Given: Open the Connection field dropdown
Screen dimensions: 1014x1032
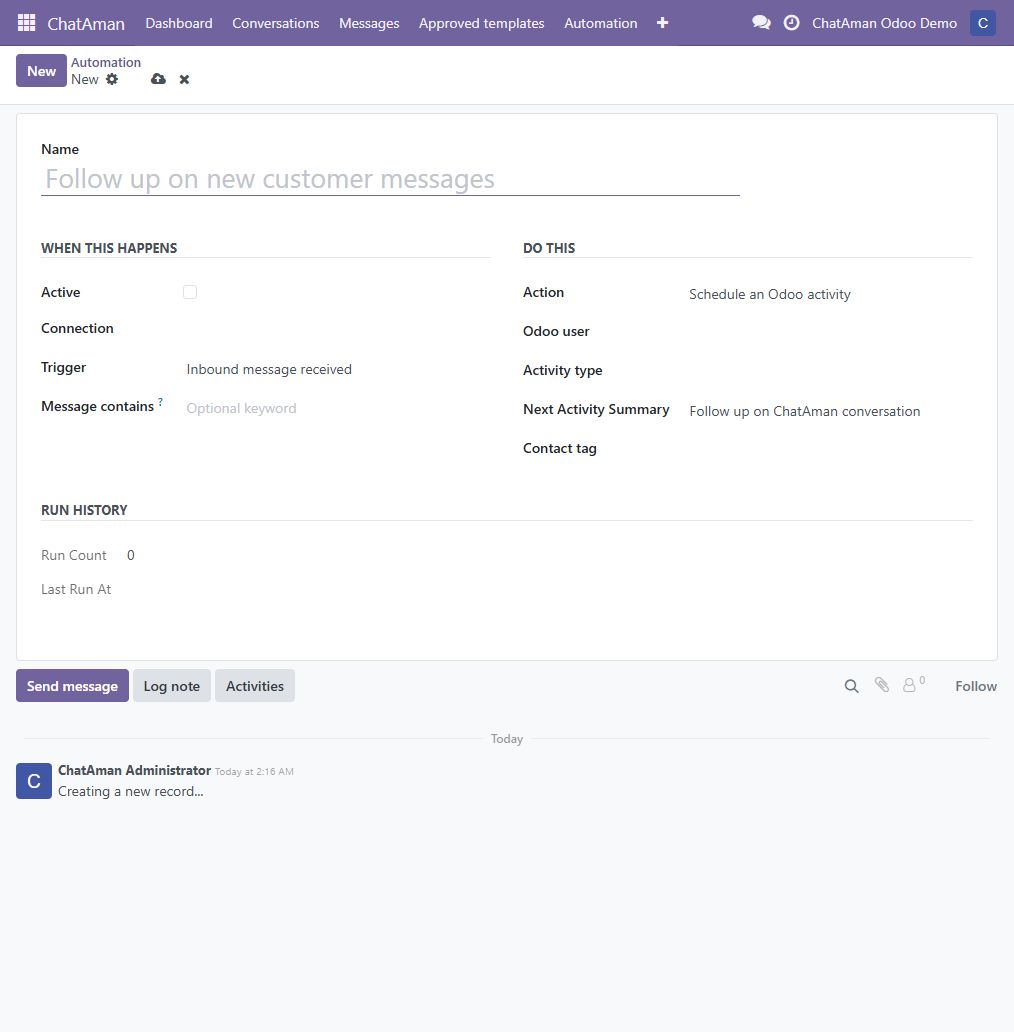Looking at the screenshot, I should (x=338, y=330).
